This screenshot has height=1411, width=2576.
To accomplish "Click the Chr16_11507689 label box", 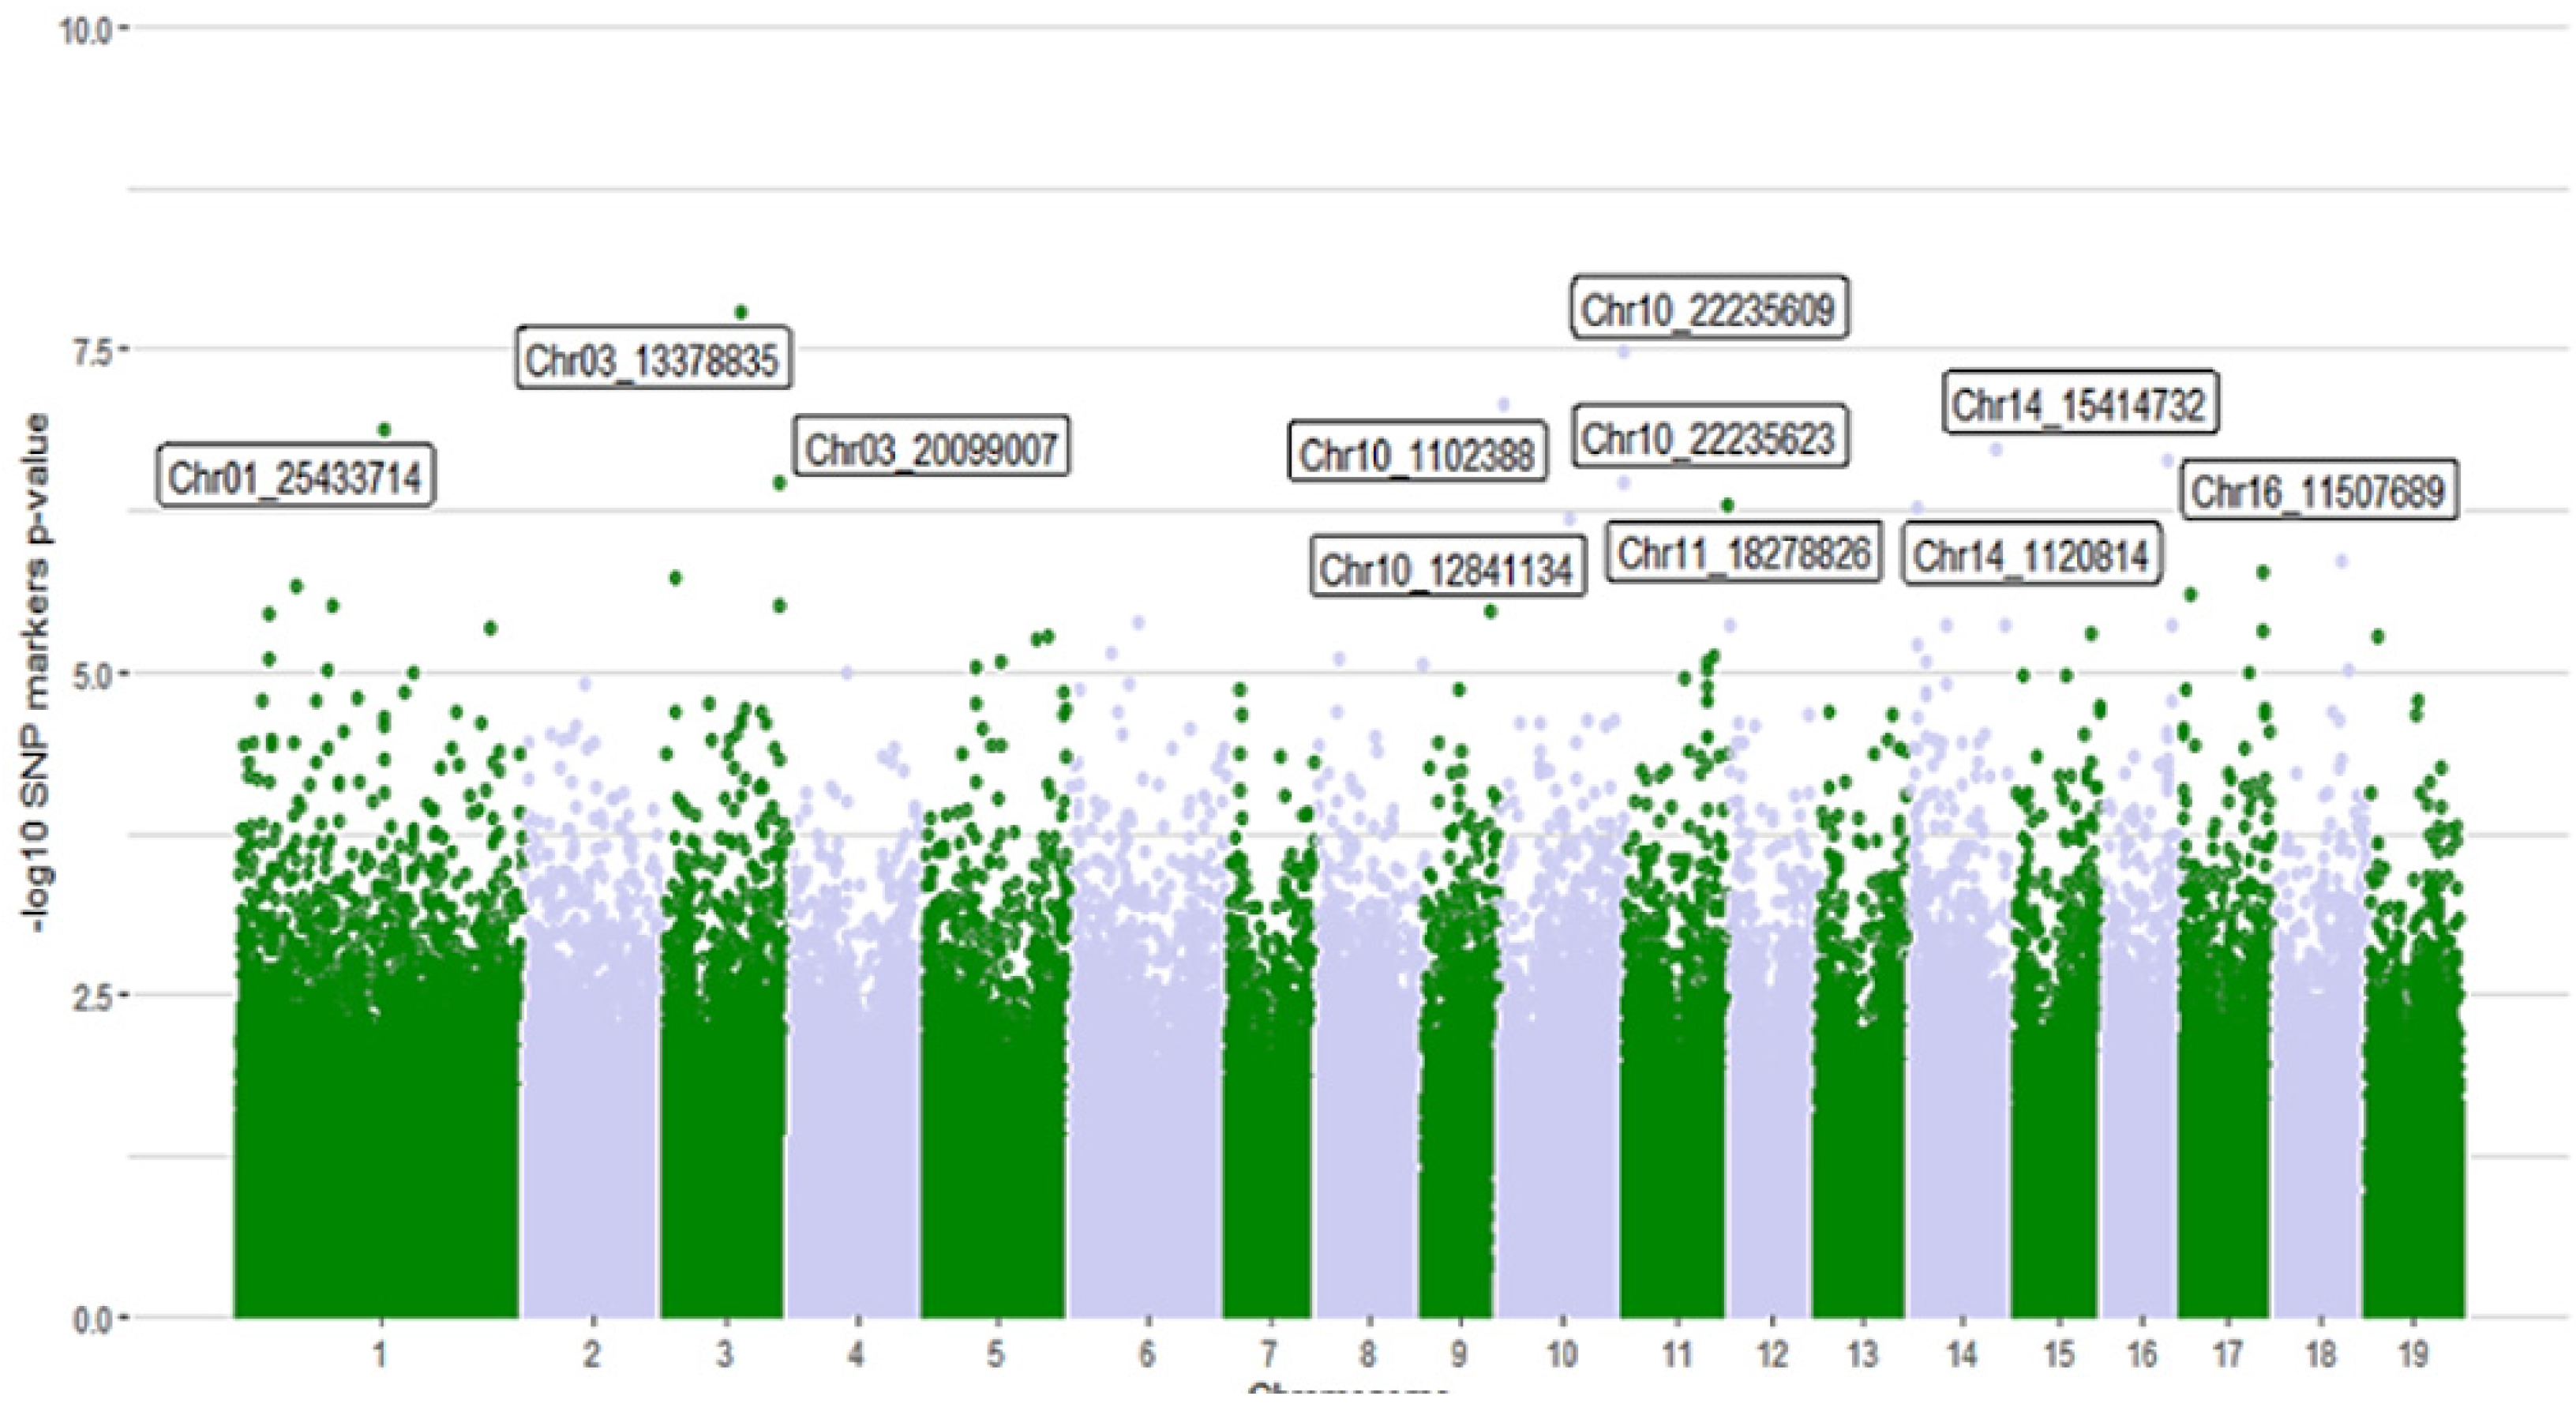I will click(x=2319, y=490).
